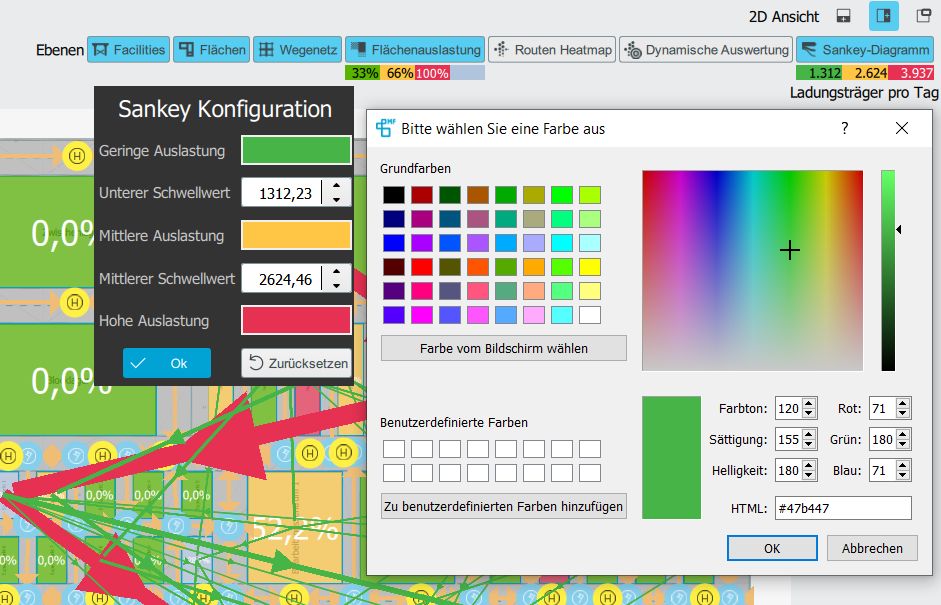Image resolution: width=941 pixels, height=605 pixels.
Task: Toggle the 100% utilization threshold
Action: (x=433, y=72)
